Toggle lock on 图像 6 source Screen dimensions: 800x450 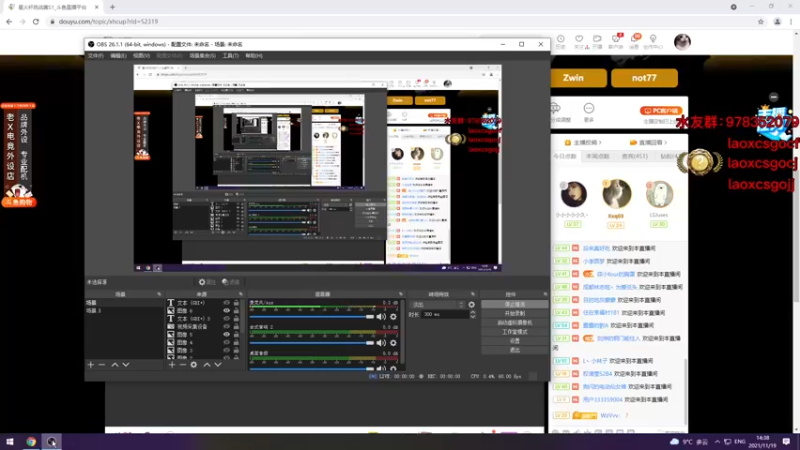(x=236, y=310)
